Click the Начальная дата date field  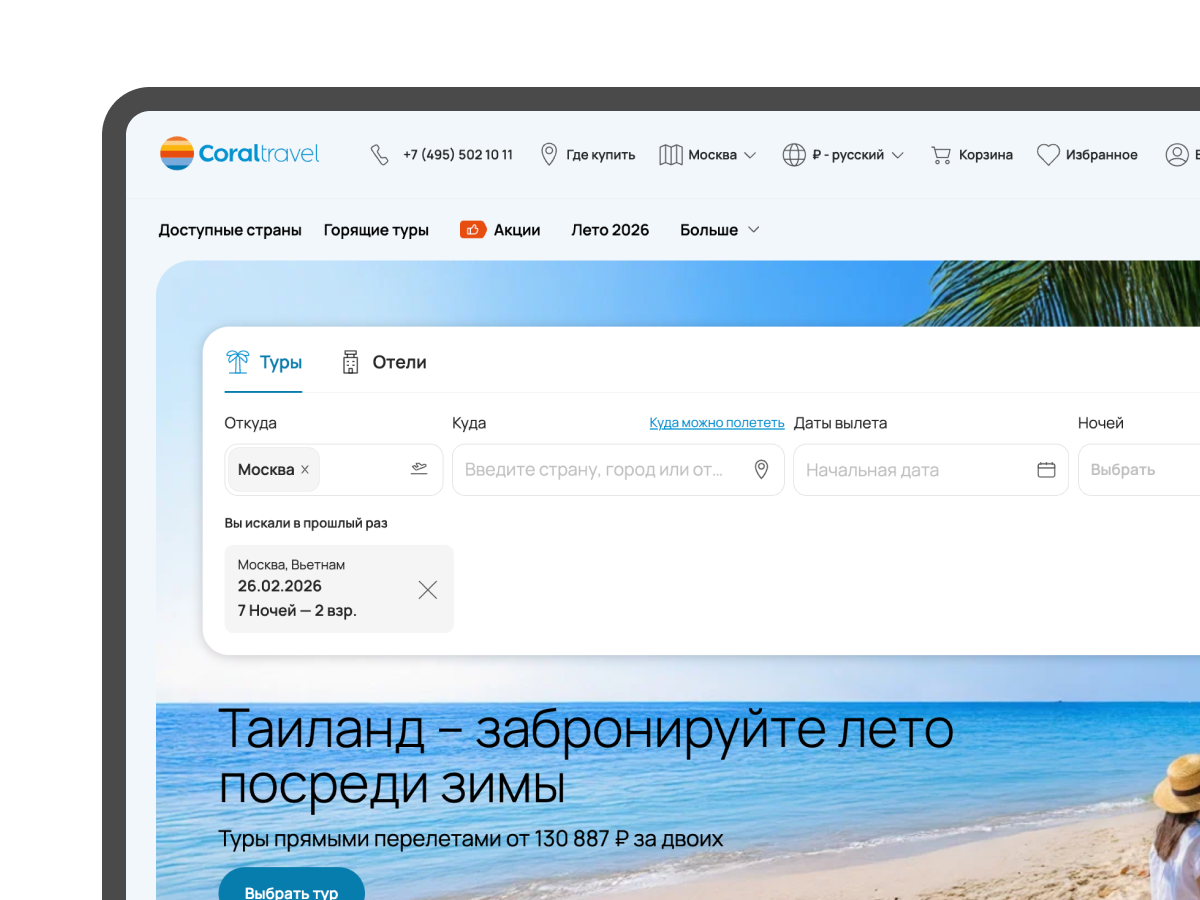pos(930,470)
